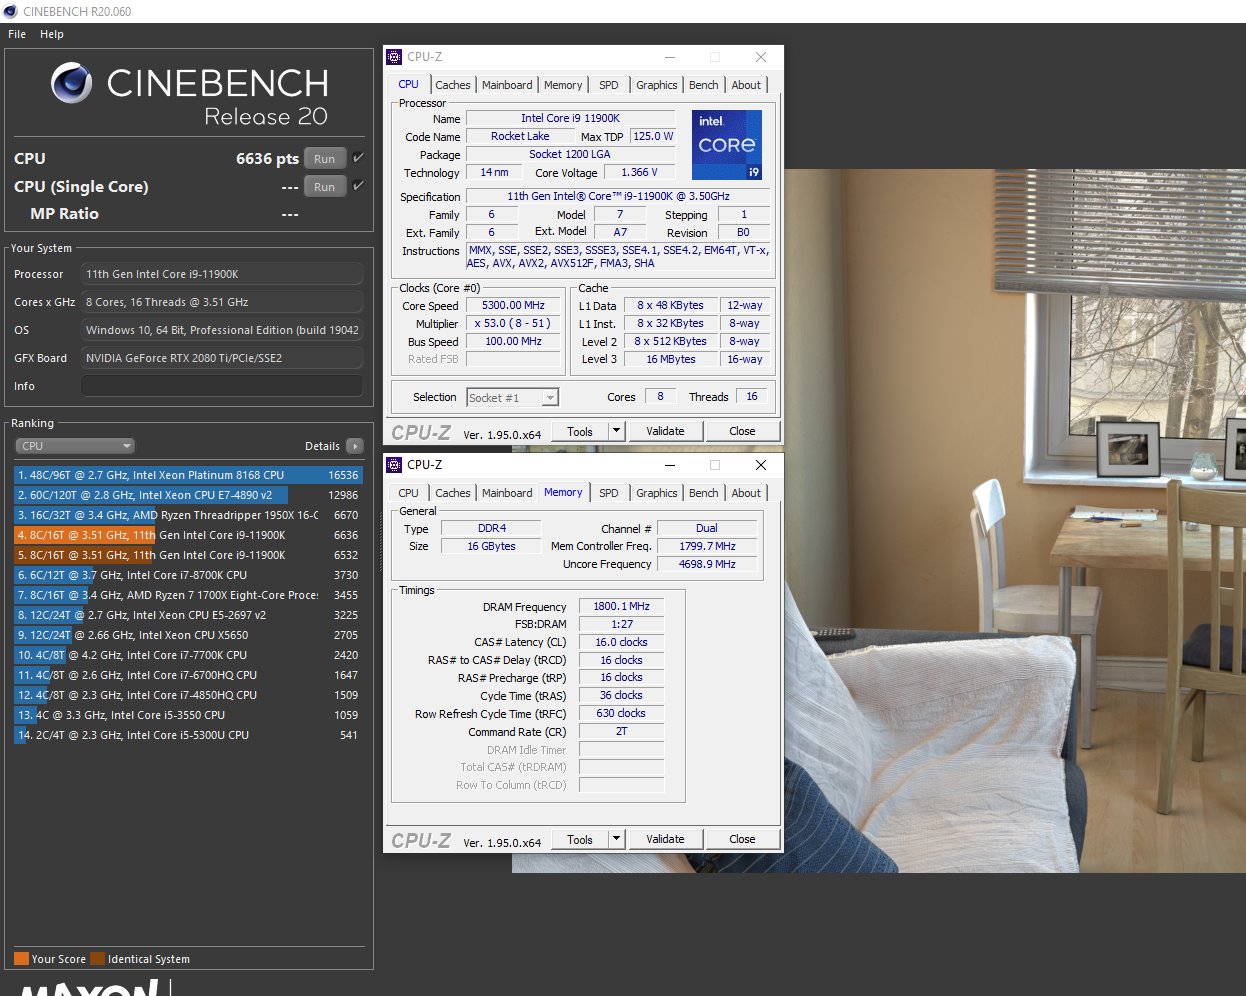Click the Your Score orange legend swatch

coord(21,959)
